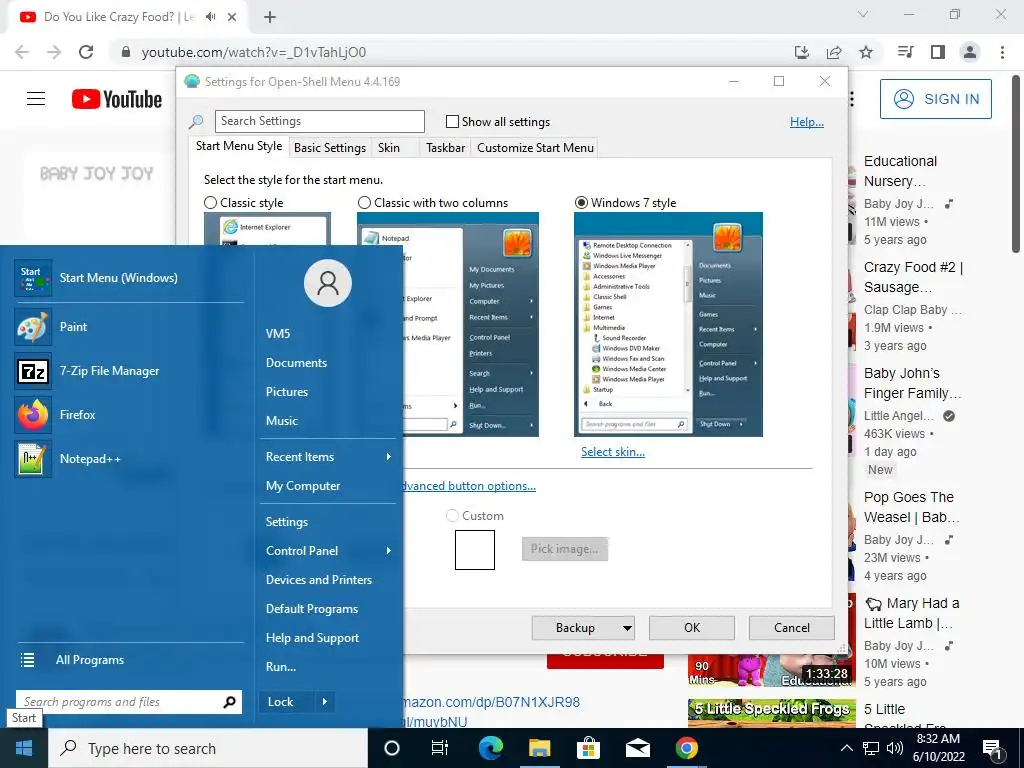Open Run... from start menu
The width and height of the screenshot is (1024, 768).
tap(281, 667)
